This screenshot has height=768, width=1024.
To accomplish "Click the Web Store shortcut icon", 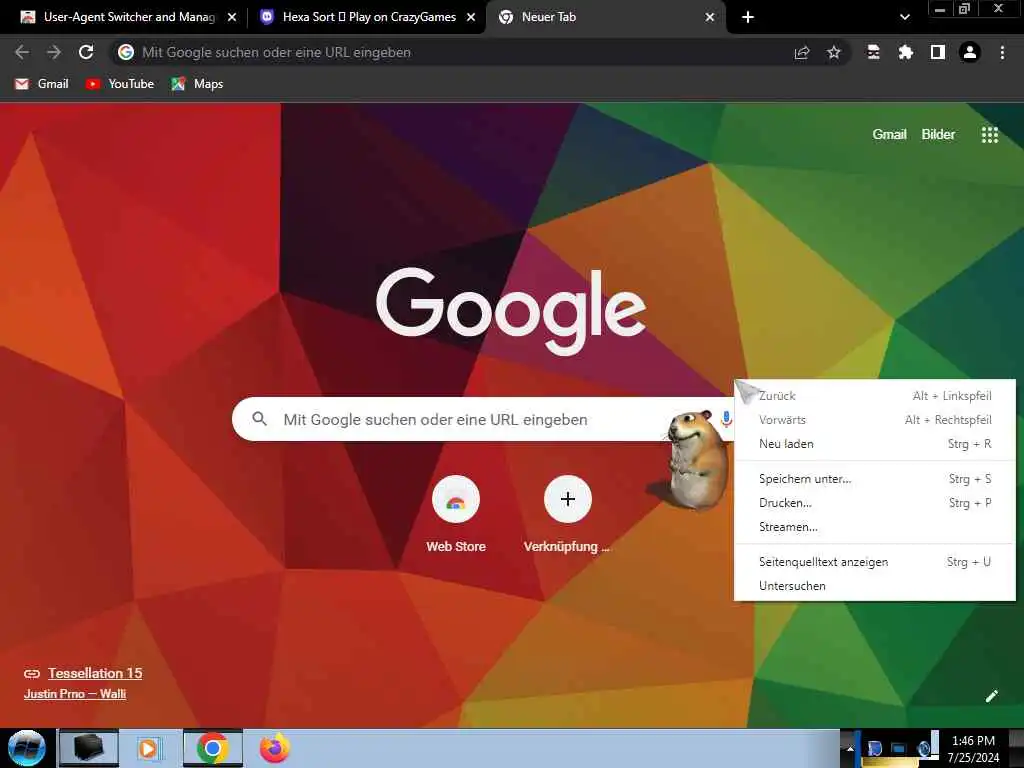I will coord(456,500).
